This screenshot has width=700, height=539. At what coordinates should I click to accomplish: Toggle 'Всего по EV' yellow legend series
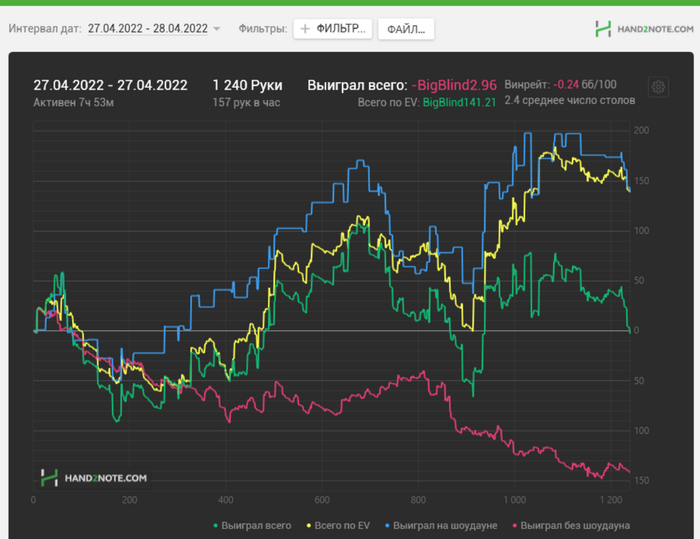(x=338, y=526)
